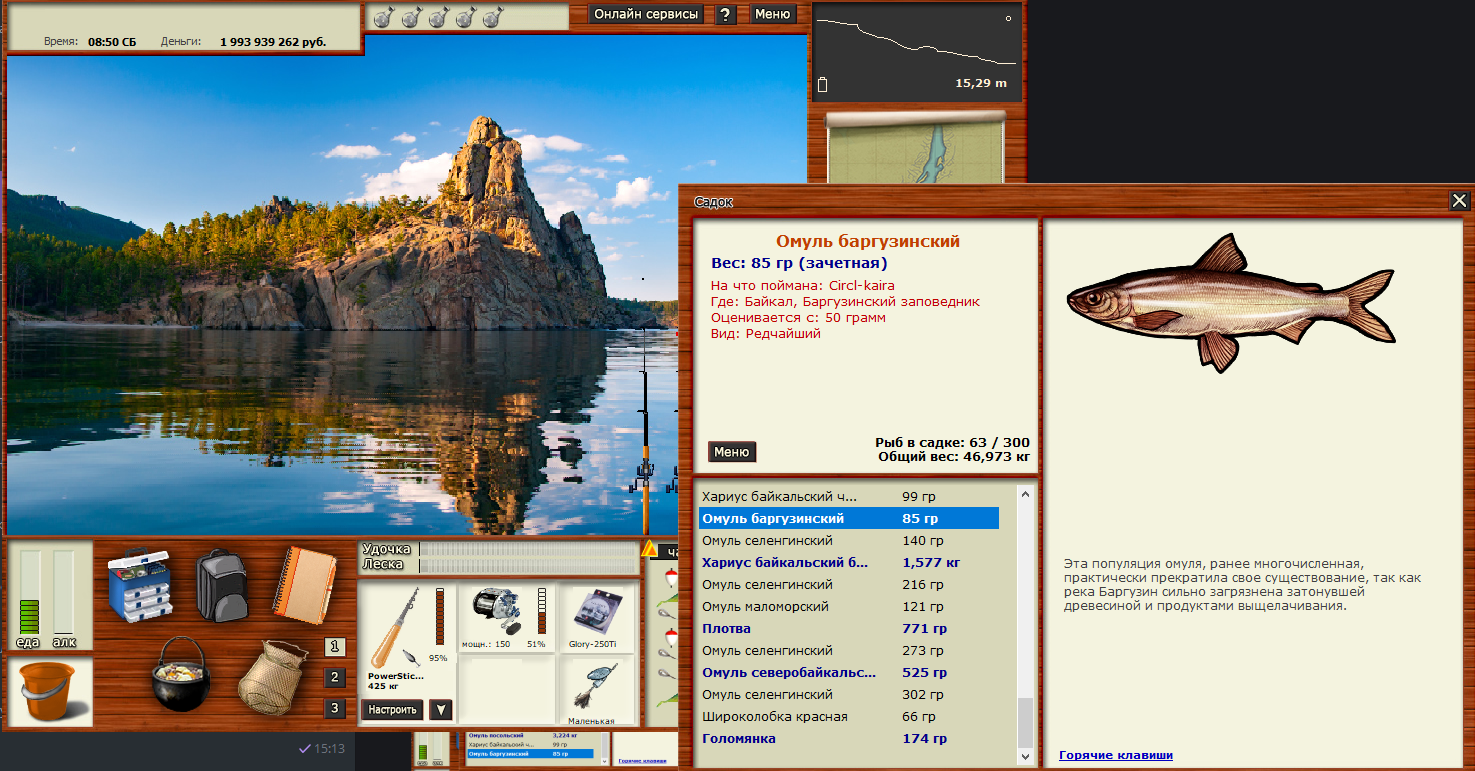Switch to tackle set 1
1475x771 pixels.
336,647
